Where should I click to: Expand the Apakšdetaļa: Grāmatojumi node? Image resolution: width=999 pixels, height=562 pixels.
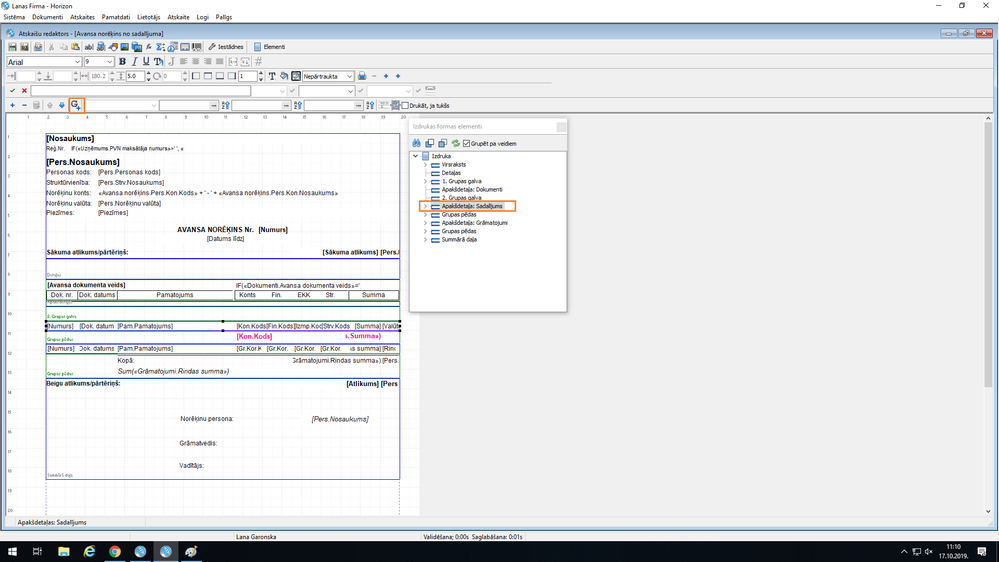click(426, 223)
